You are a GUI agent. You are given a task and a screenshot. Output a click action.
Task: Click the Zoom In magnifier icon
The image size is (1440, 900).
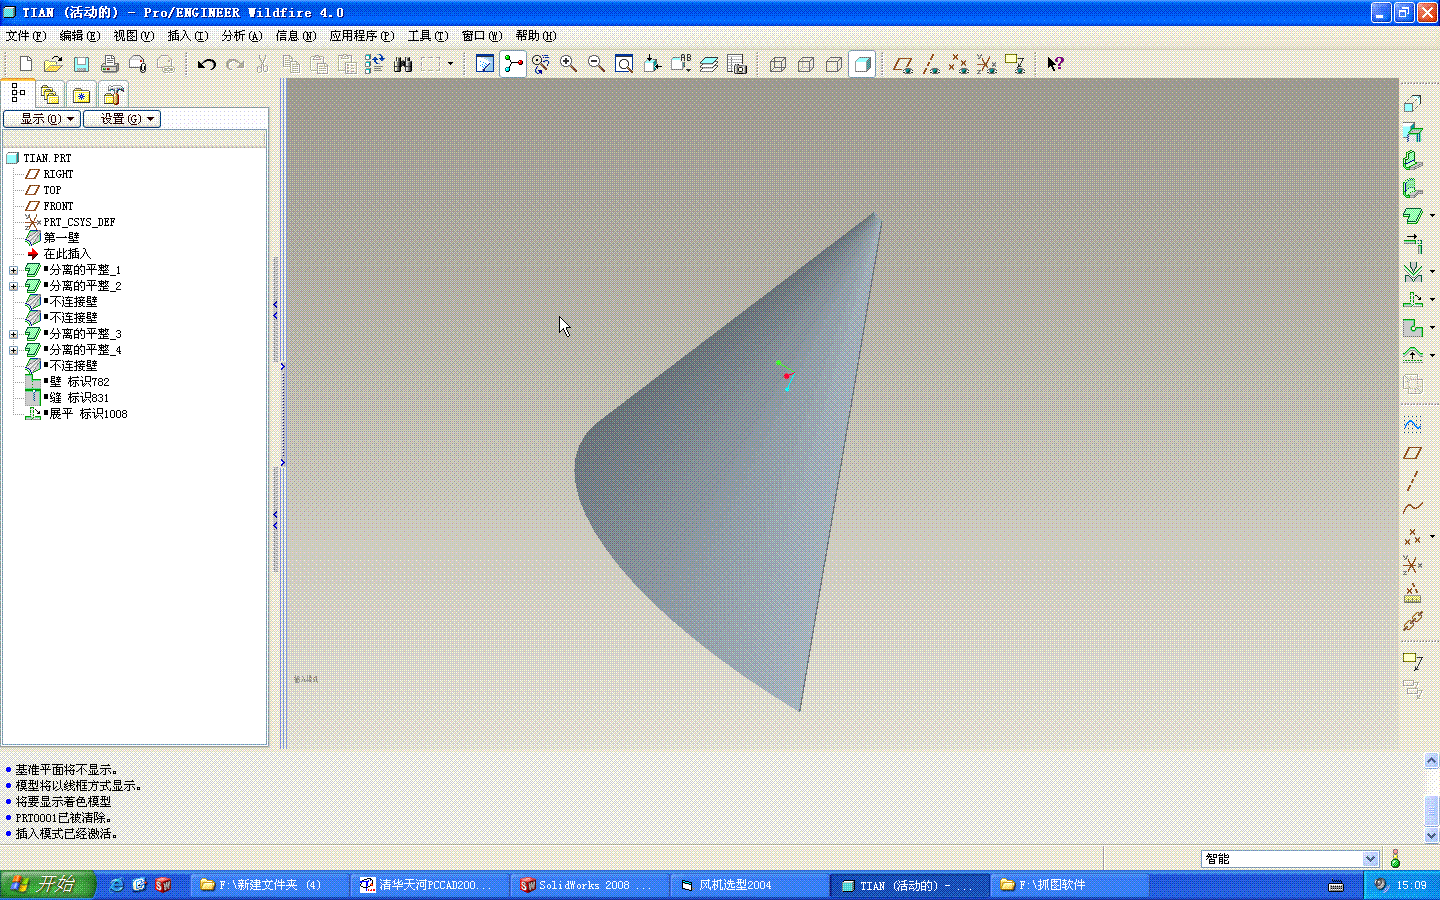tap(568, 64)
